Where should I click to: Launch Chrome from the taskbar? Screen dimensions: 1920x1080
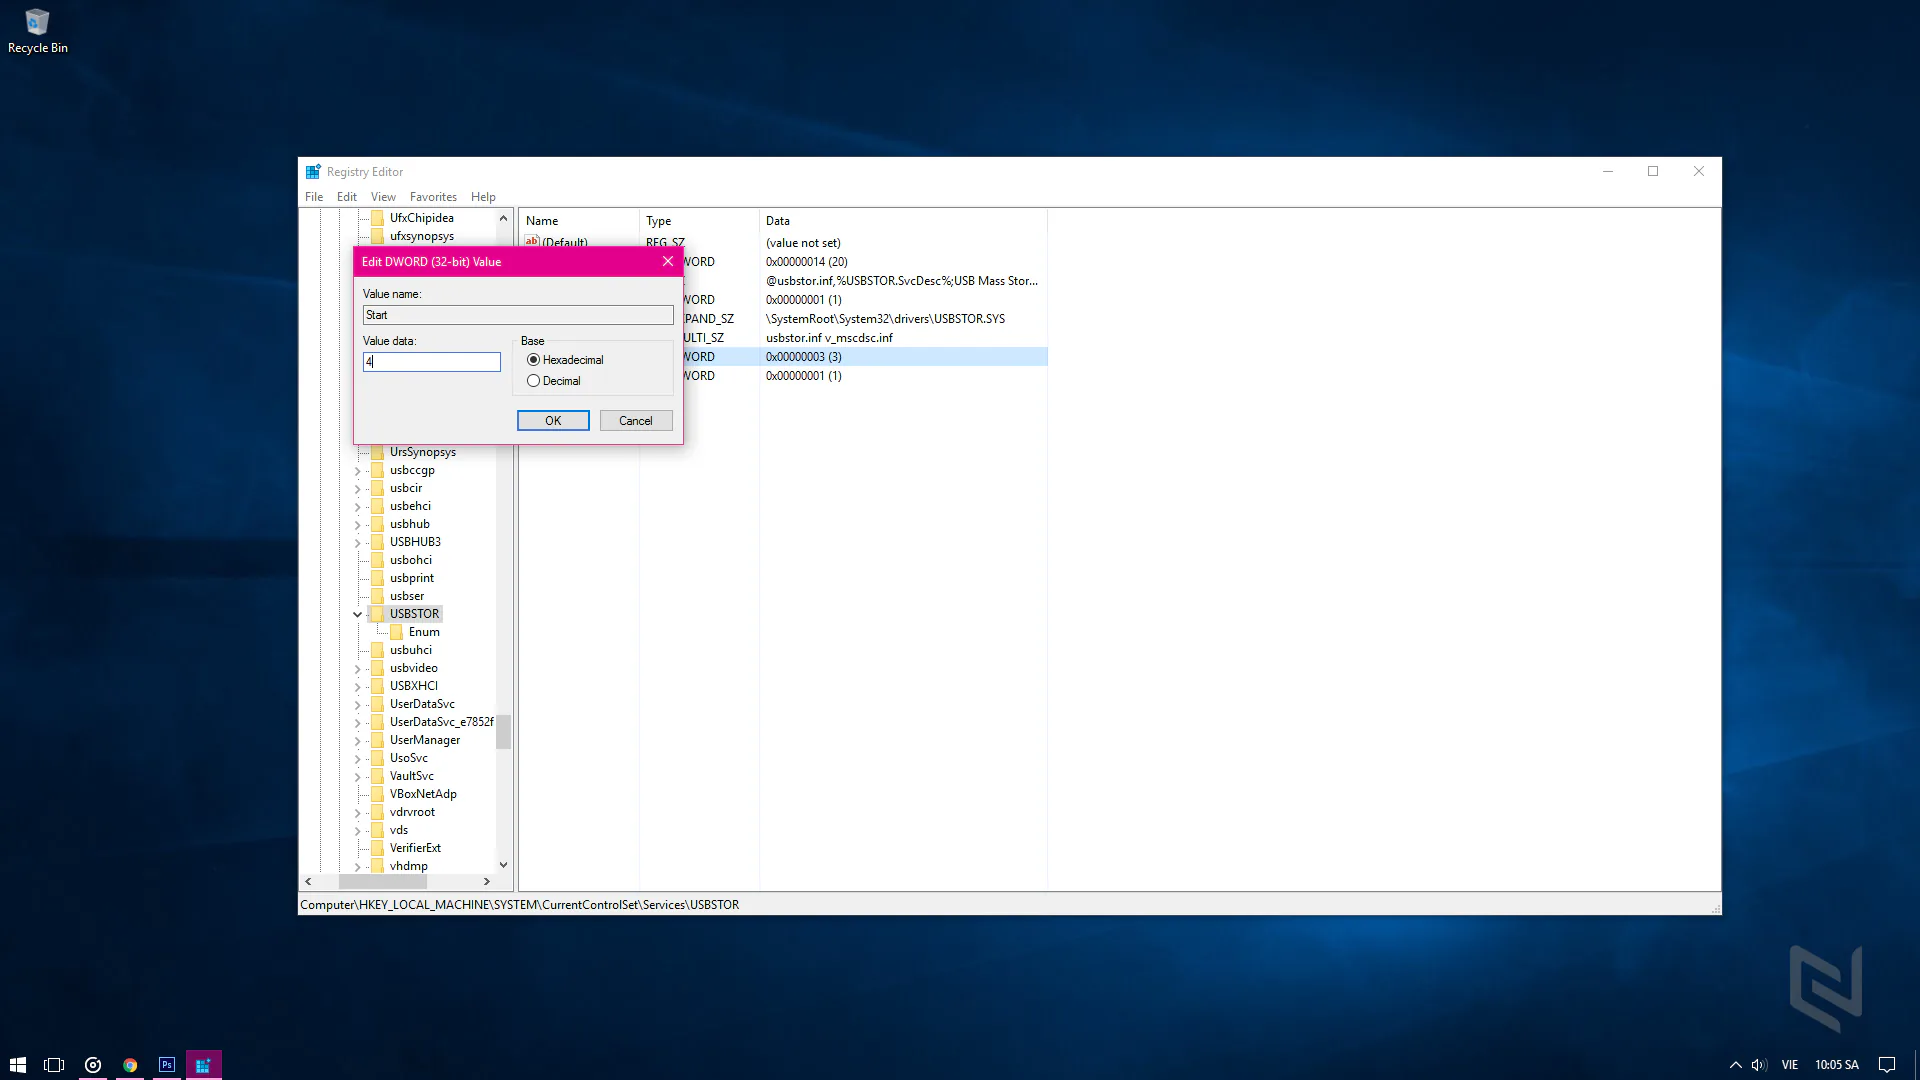click(130, 1065)
